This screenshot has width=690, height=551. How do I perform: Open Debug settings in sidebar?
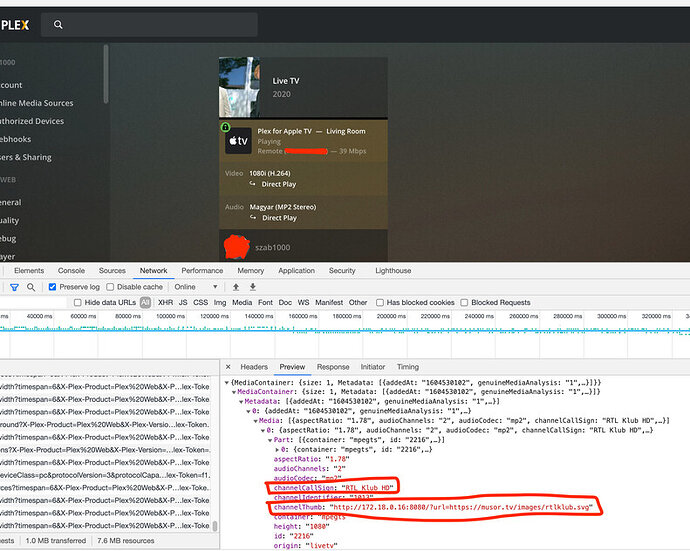(x=8, y=239)
